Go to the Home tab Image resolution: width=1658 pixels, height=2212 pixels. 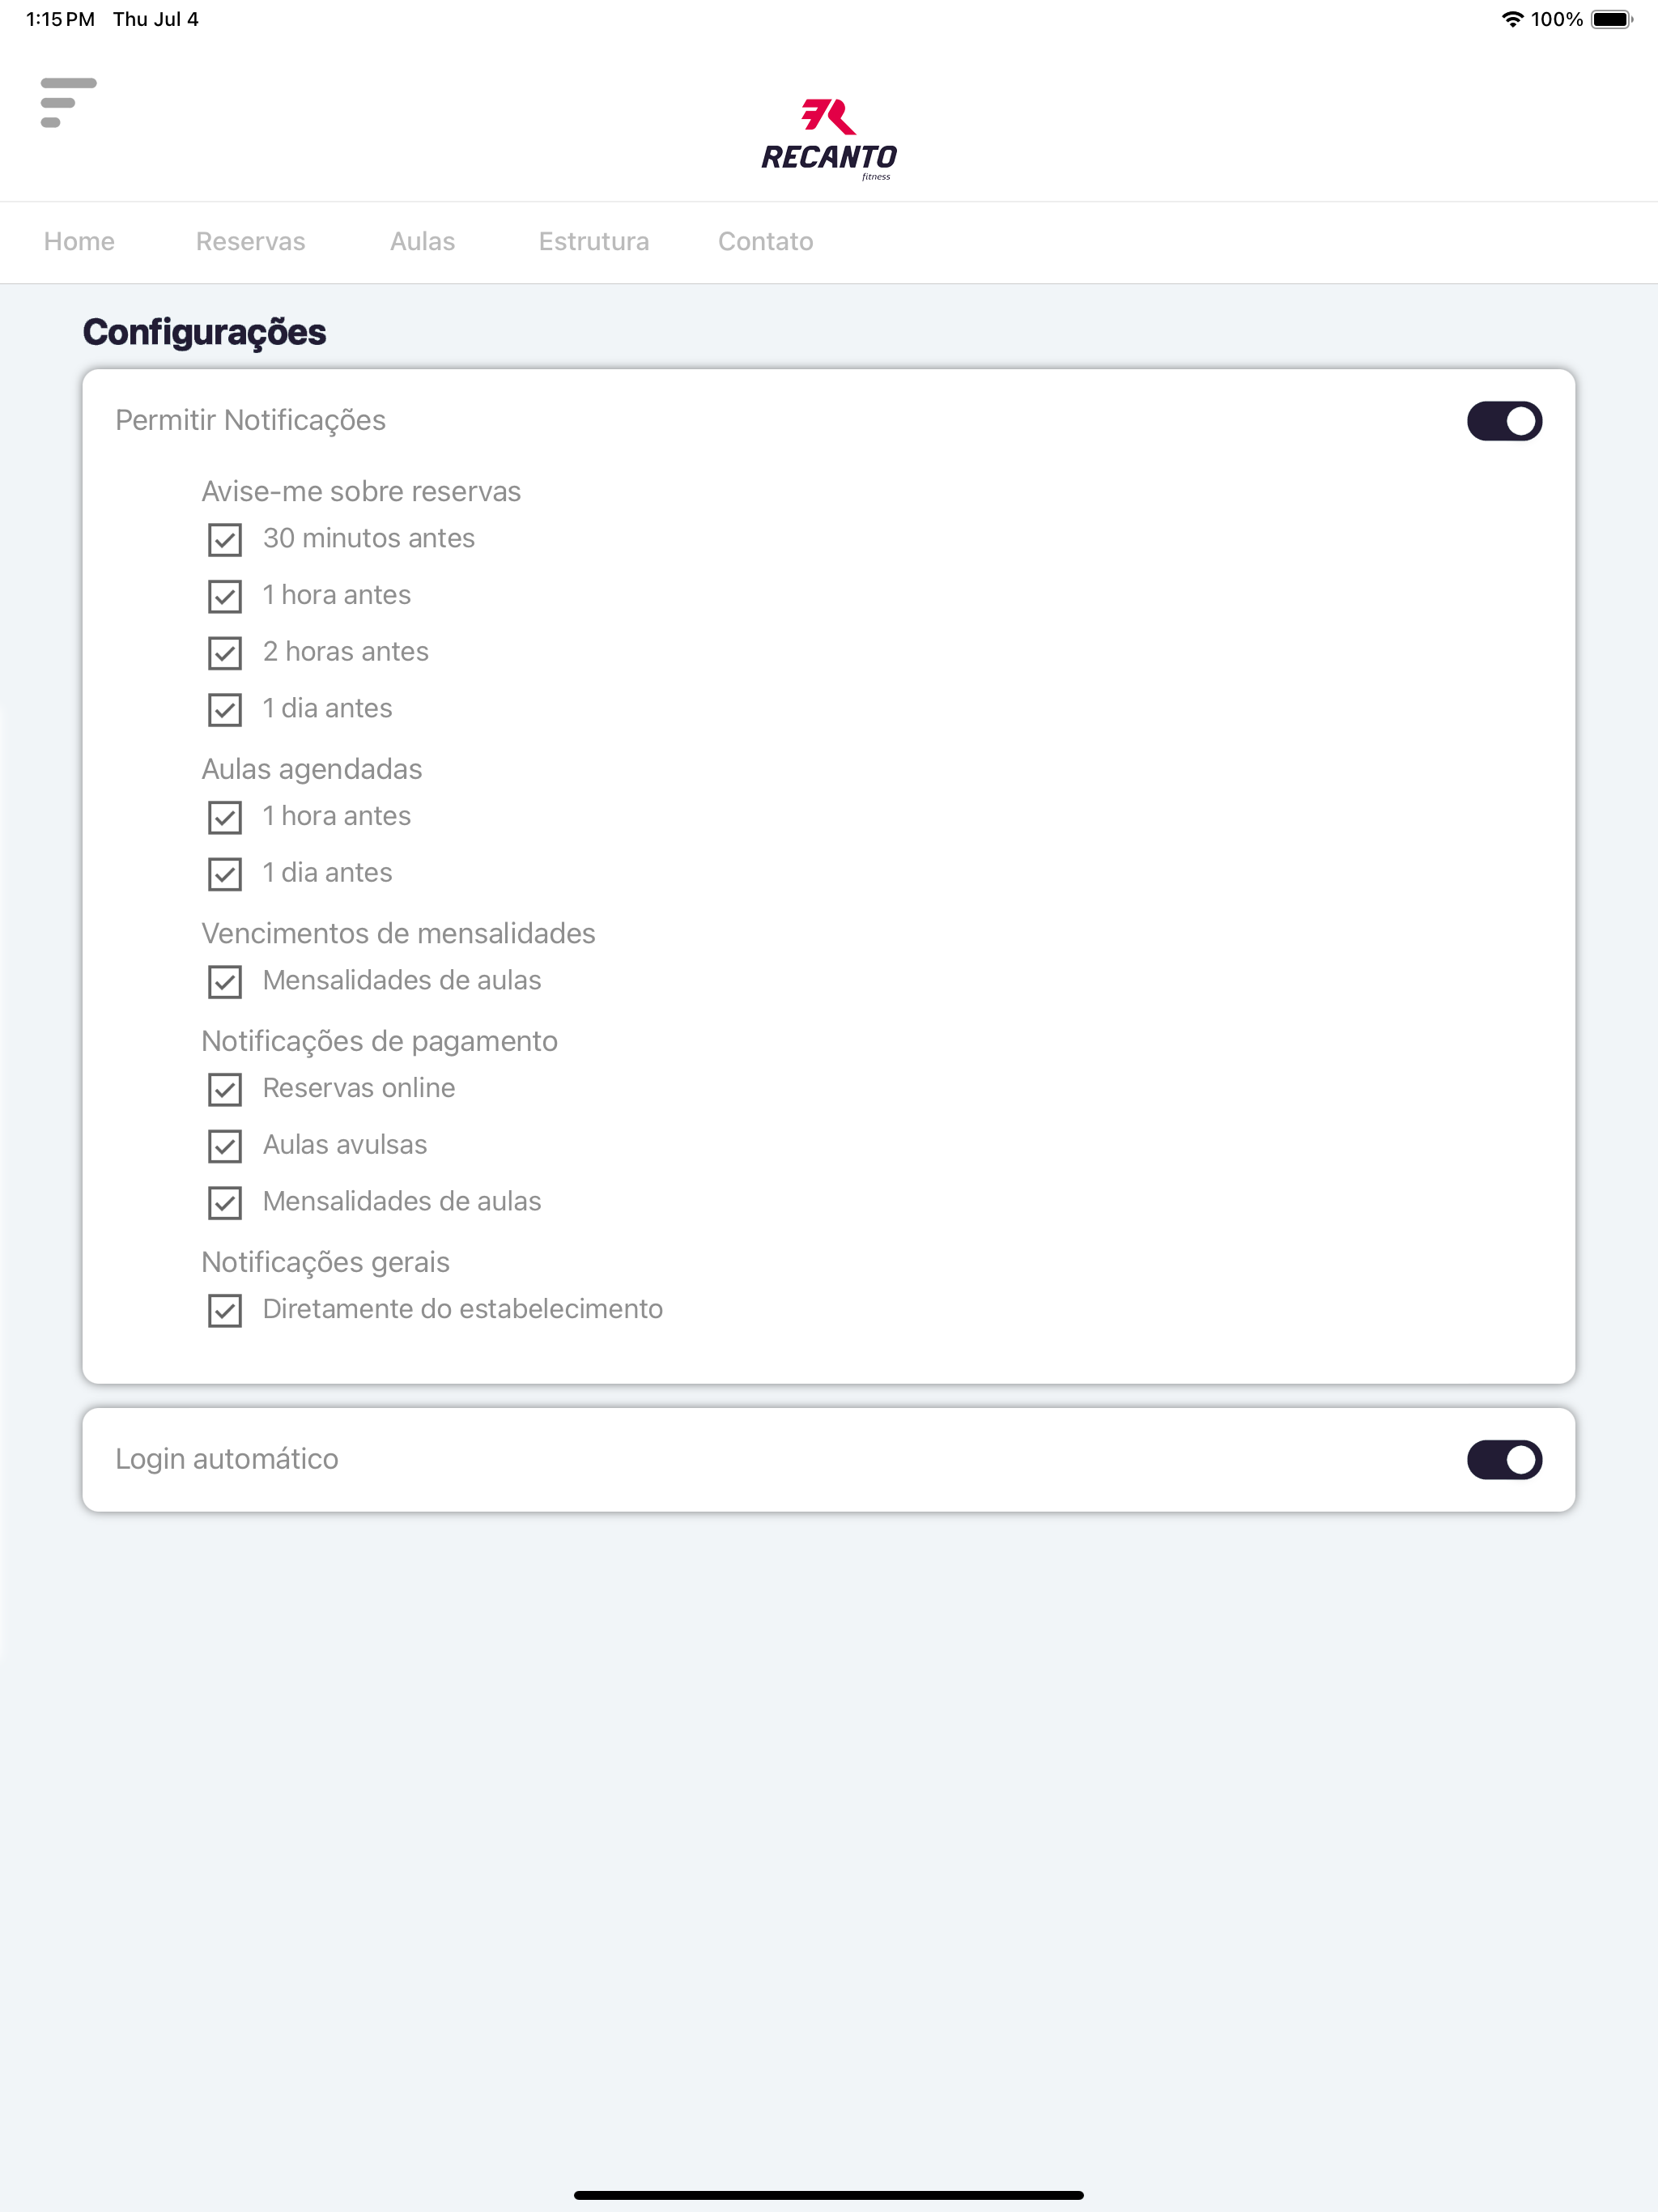(x=79, y=241)
